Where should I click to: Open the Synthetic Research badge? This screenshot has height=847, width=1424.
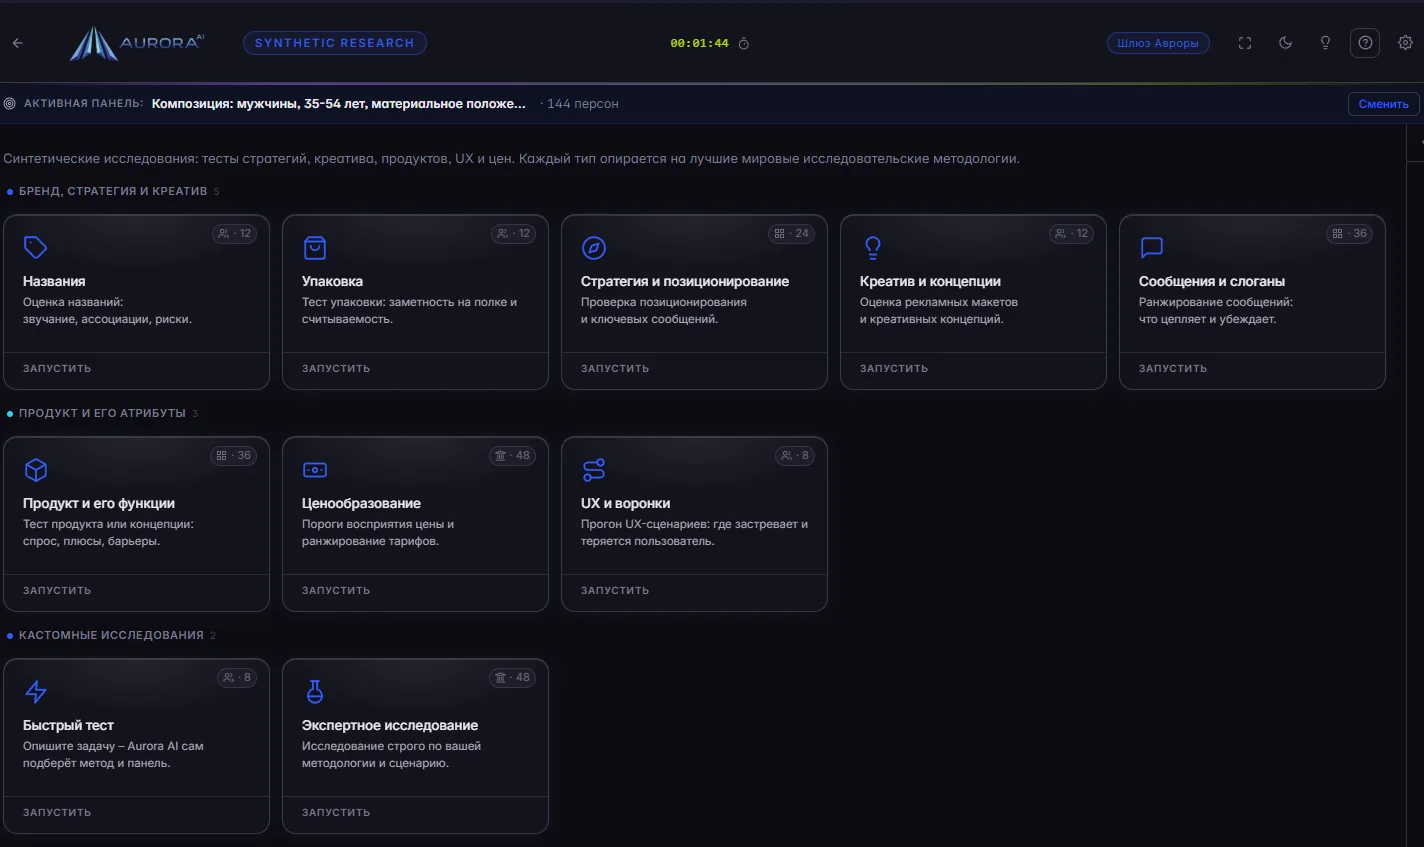pos(335,43)
